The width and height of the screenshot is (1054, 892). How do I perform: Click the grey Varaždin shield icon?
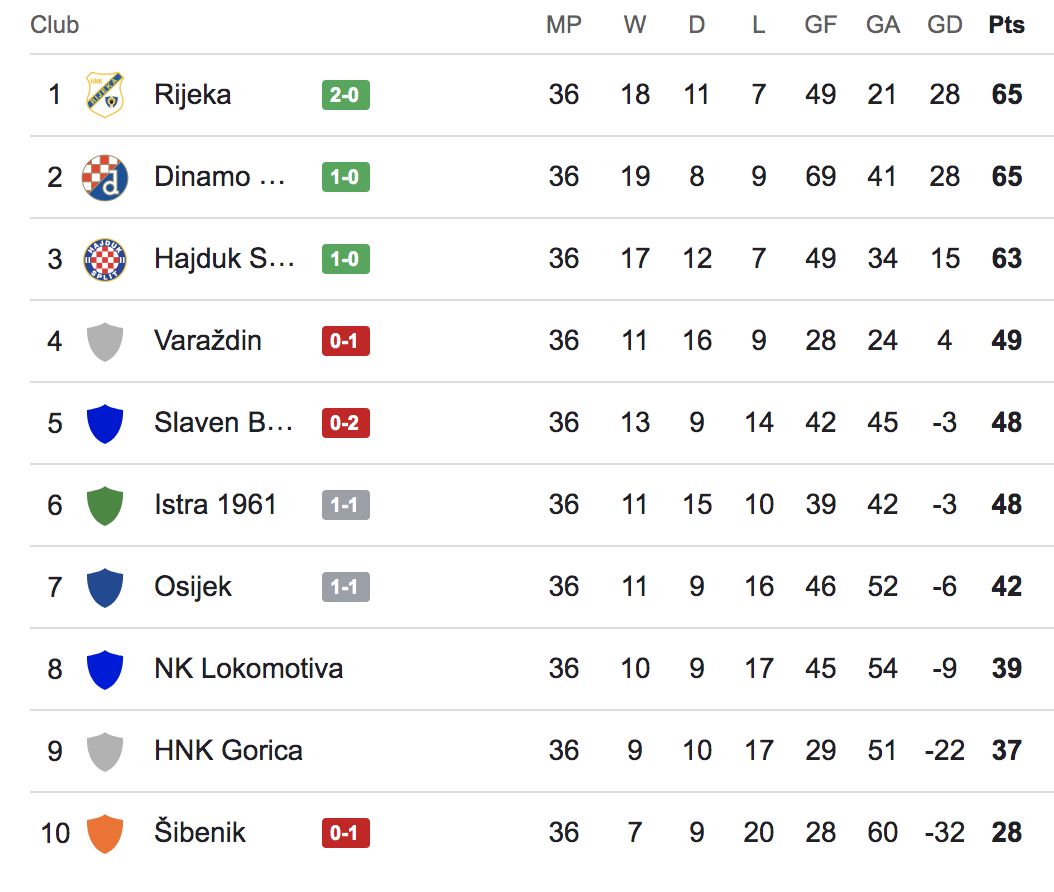pyautogui.click(x=105, y=341)
